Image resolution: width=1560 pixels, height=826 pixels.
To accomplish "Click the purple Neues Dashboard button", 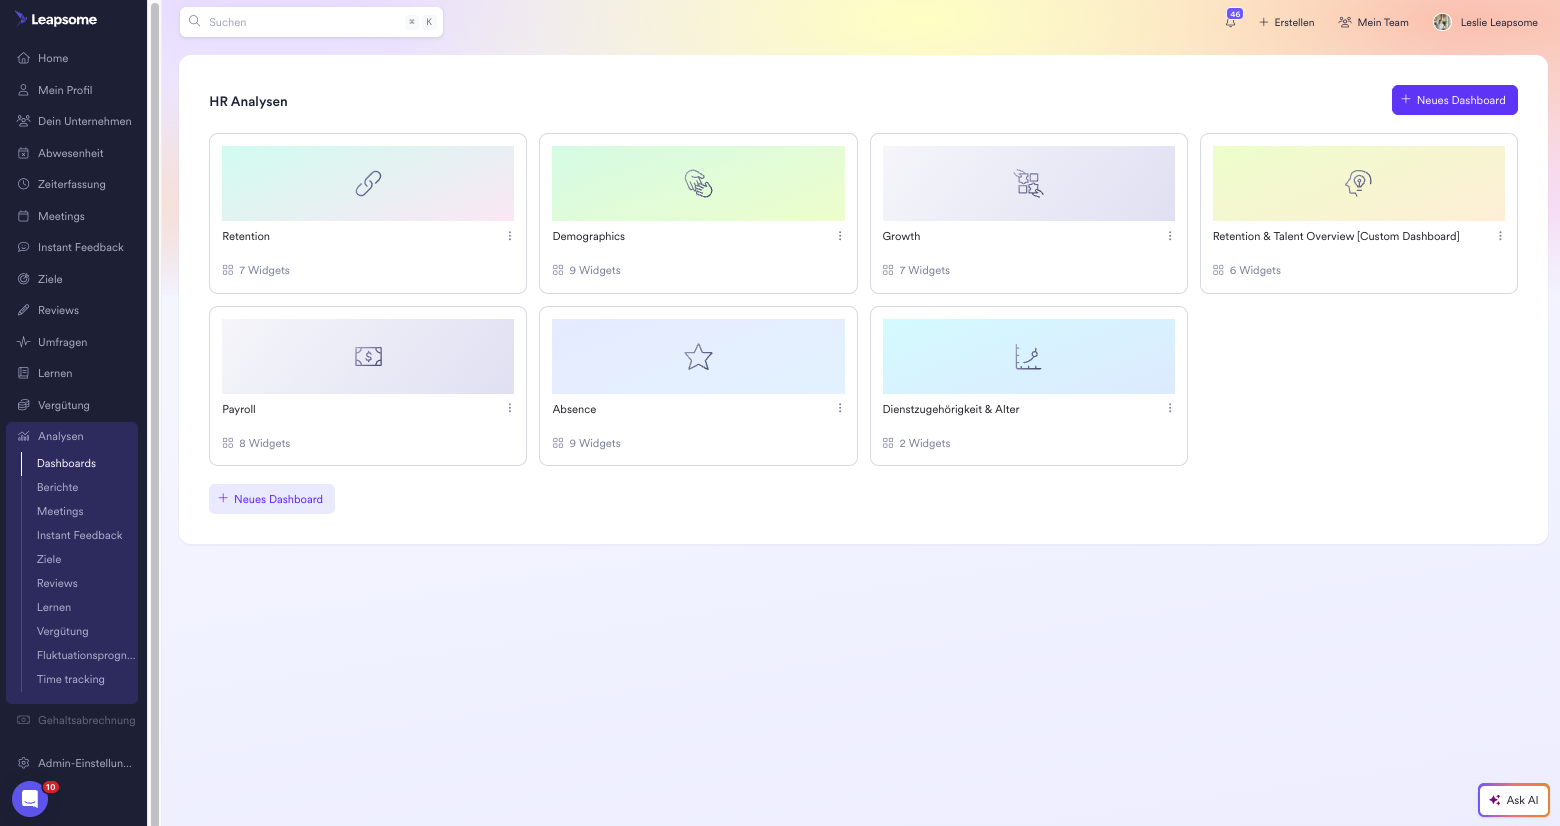I will (1454, 100).
